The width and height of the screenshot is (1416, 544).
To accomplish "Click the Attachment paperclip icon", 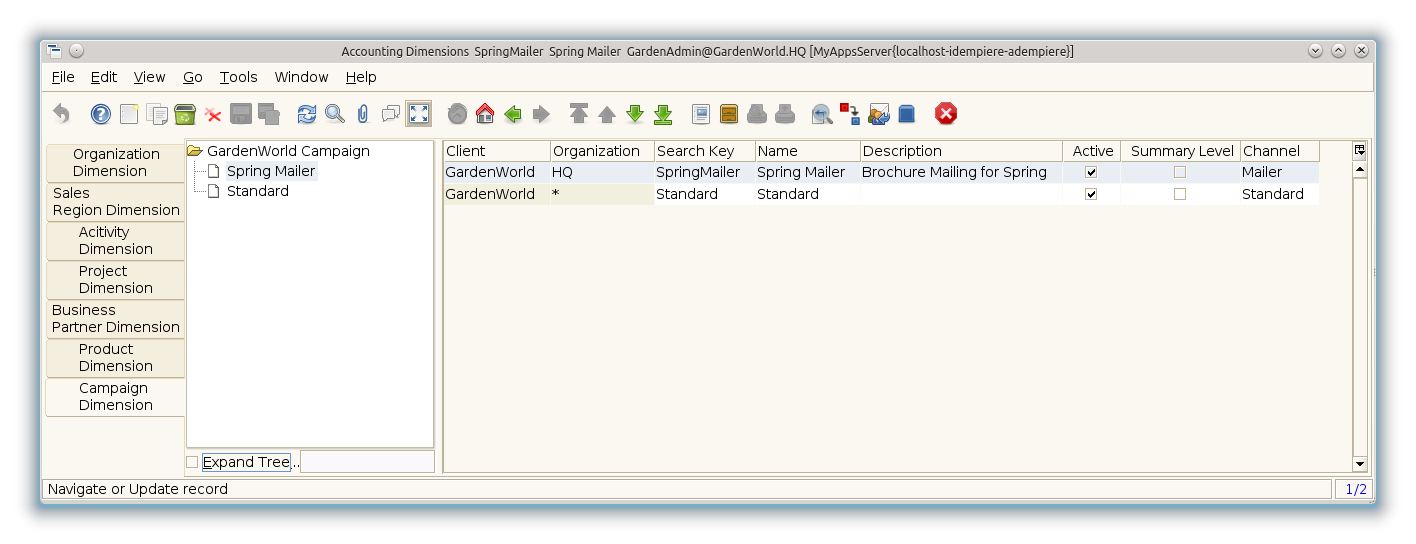I will (362, 114).
